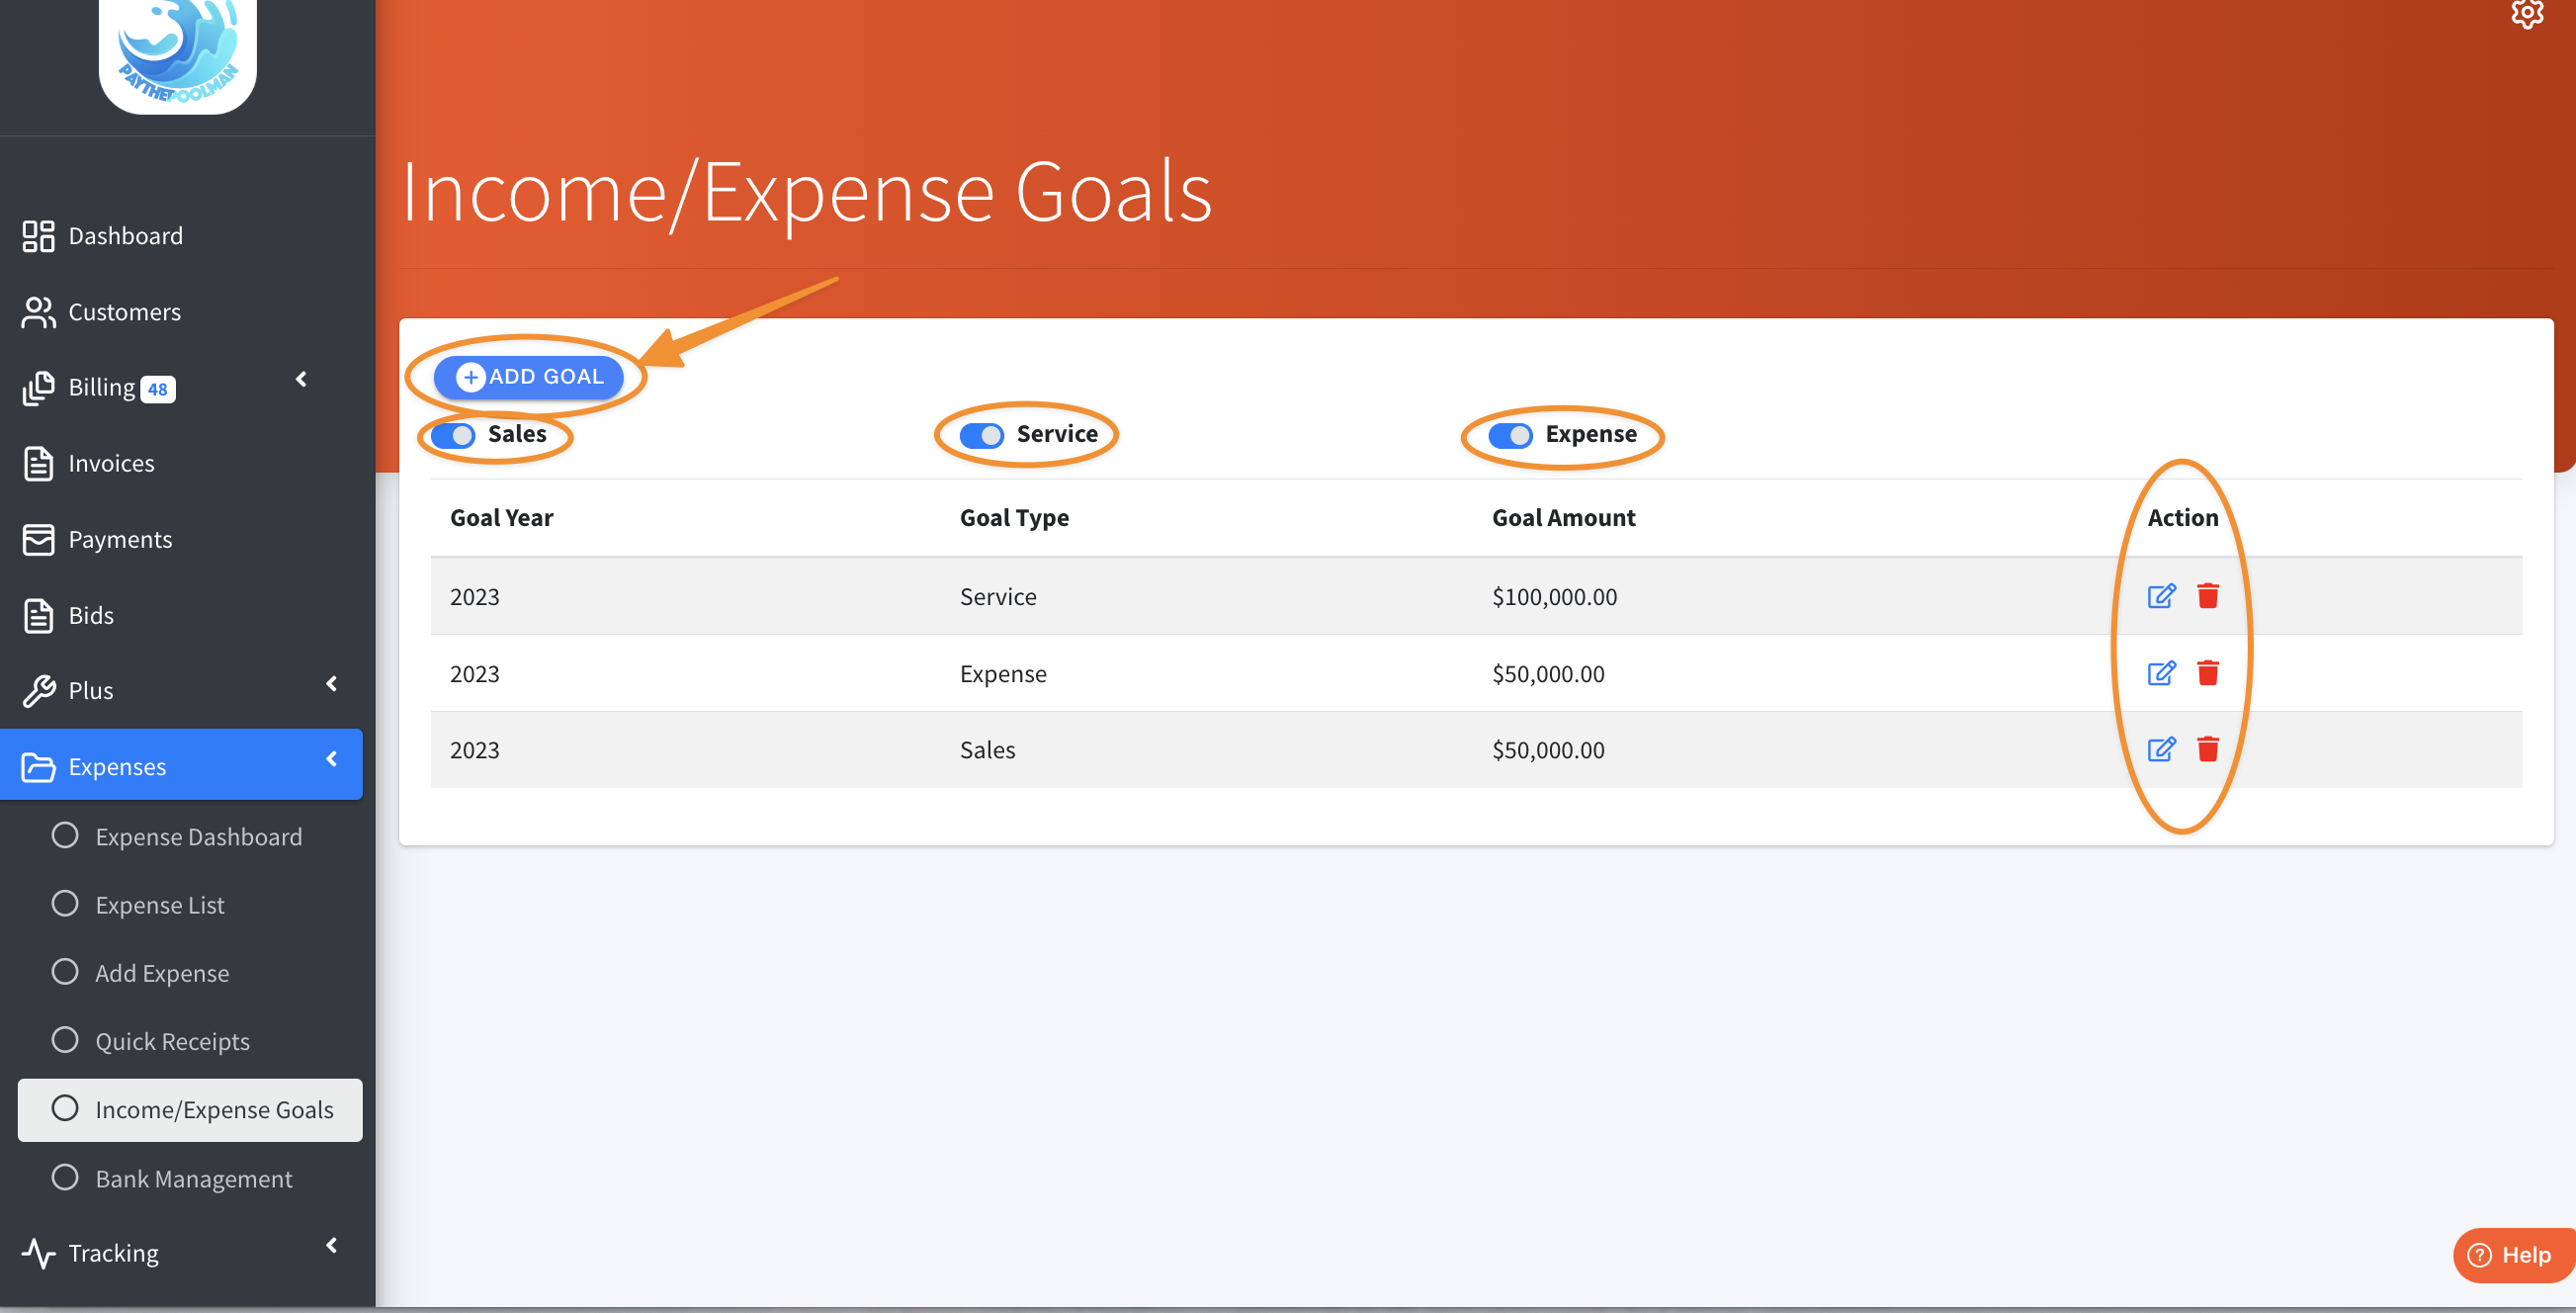Go to Expense Dashboard submenu item
Screen dimensions: 2576x1313
[198, 836]
